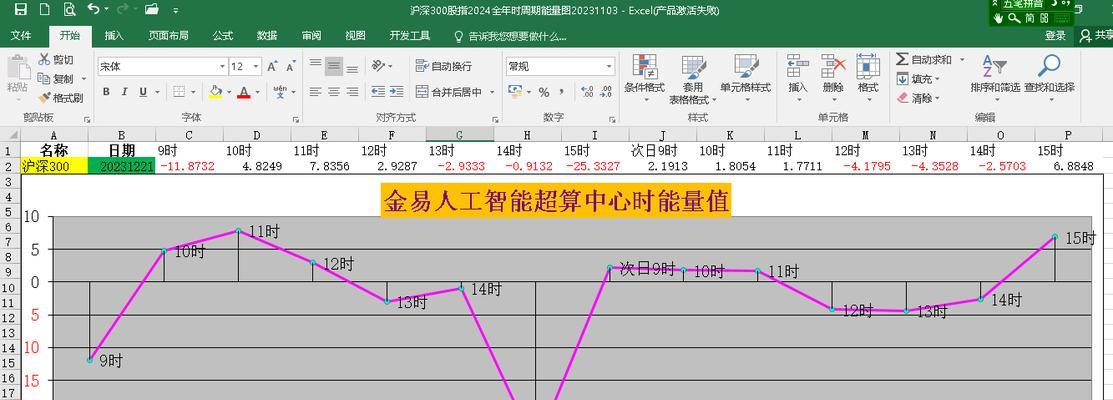Decrease font size

pyautogui.click(x=290, y=67)
